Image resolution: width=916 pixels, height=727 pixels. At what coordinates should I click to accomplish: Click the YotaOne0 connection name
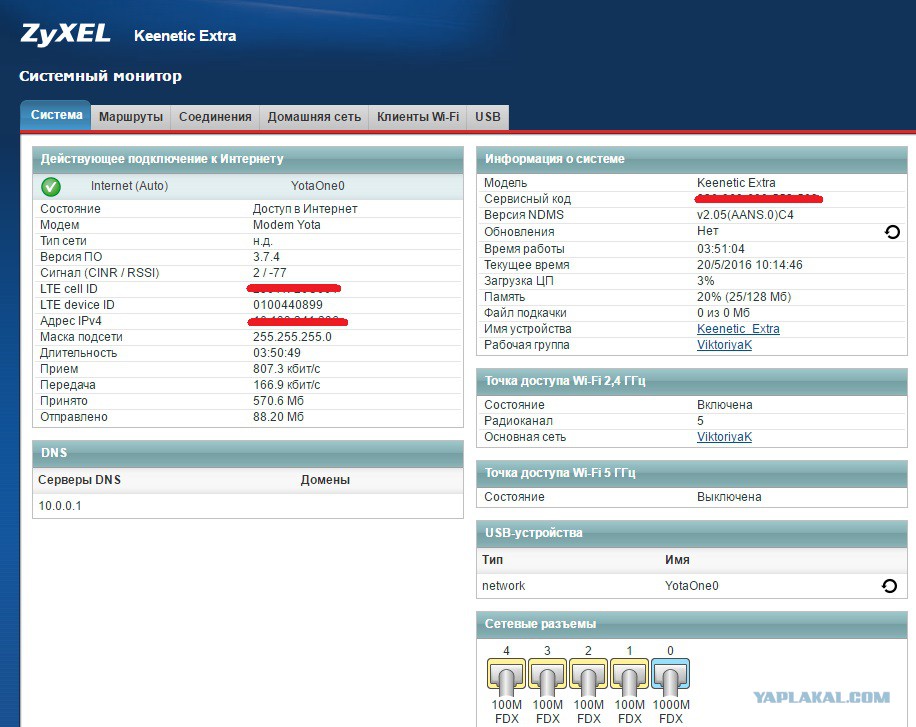tap(318, 186)
